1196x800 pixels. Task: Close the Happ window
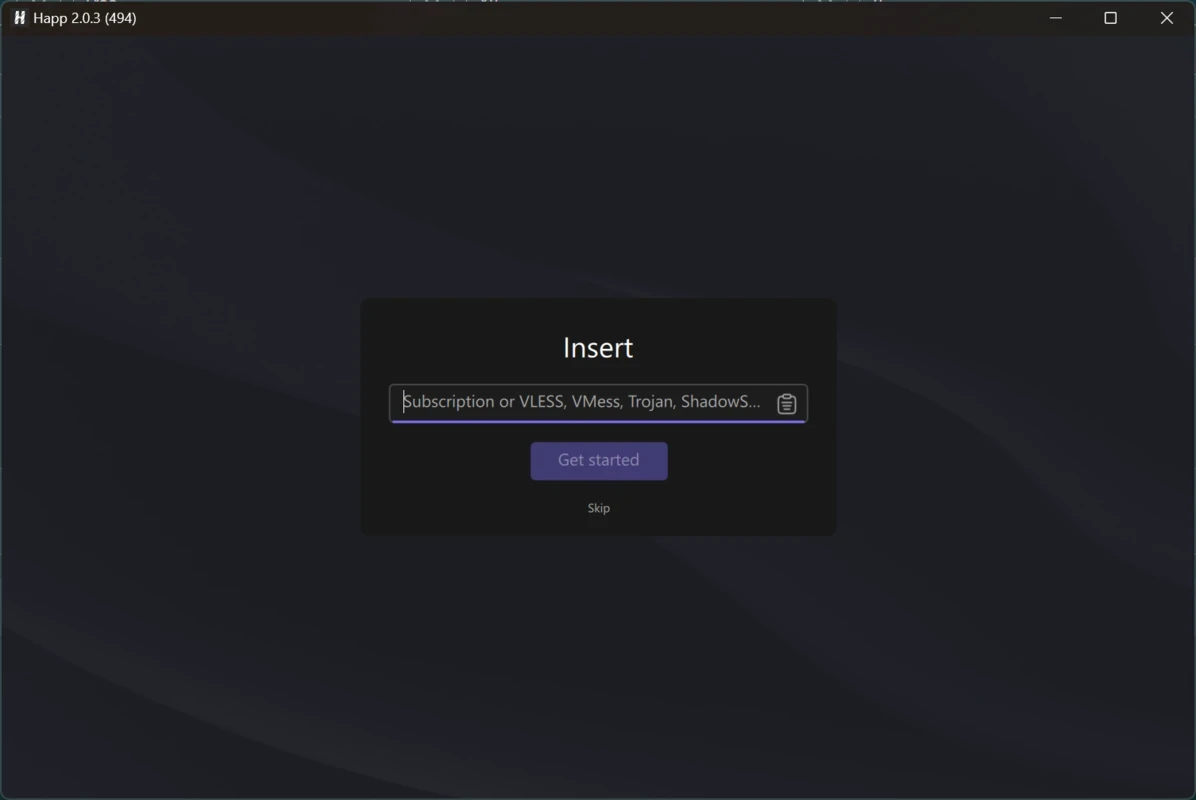tap(1167, 18)
